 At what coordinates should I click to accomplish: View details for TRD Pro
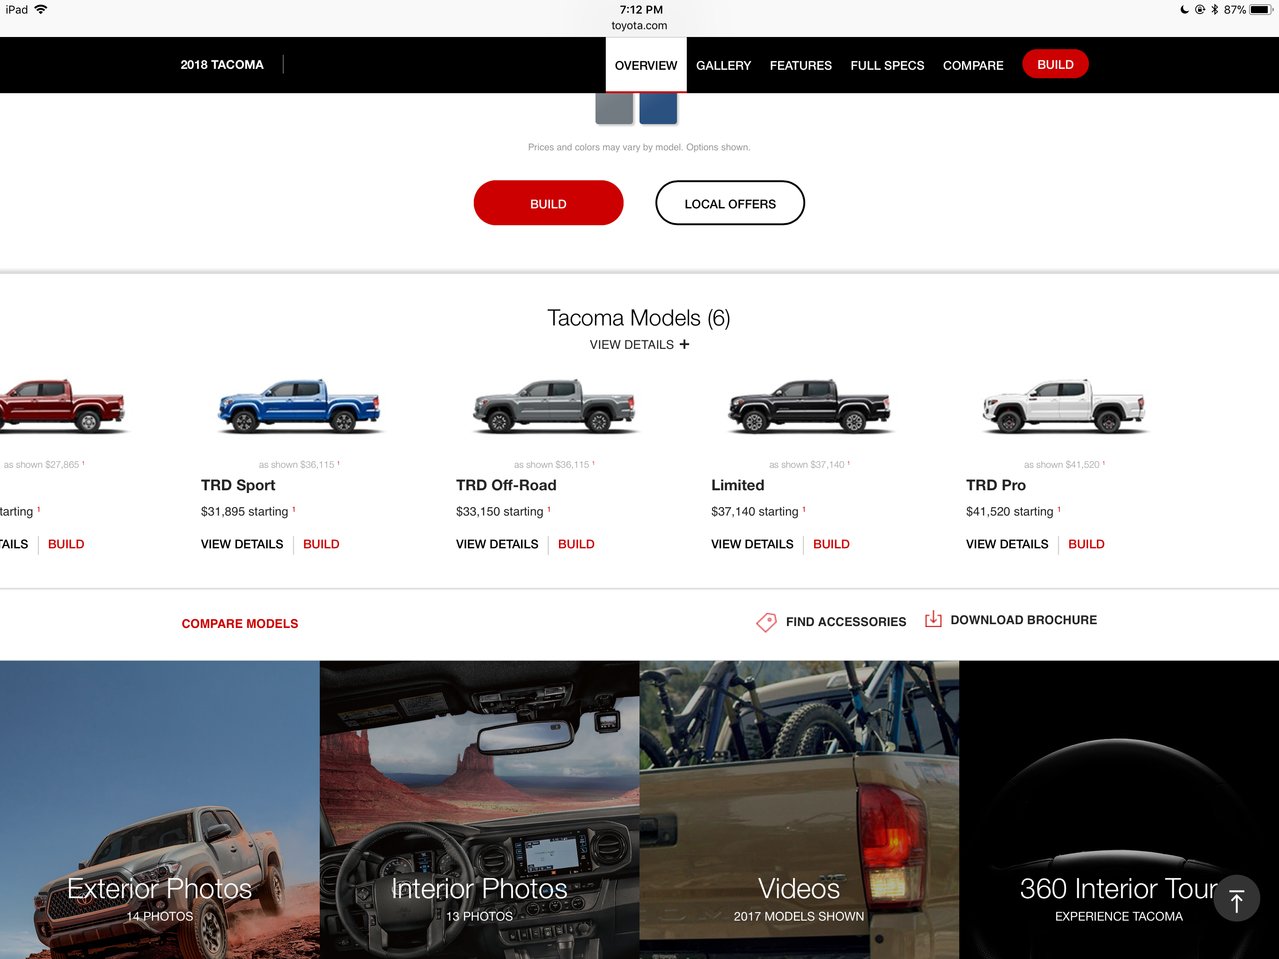pyautogui.click(x=1007, y=544)
